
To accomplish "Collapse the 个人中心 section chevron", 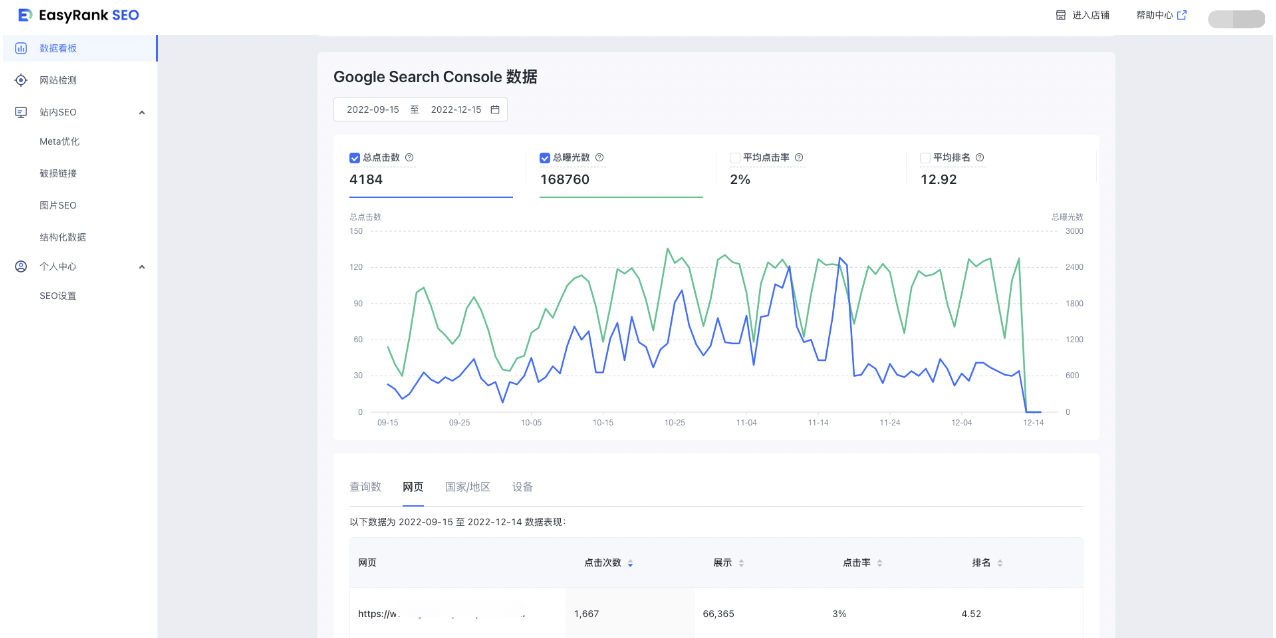I will 141,267.
